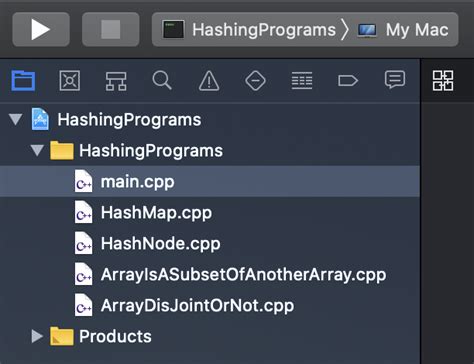
Task: Select the HashingPrograms group folder
Action: (x=210, y=150)
